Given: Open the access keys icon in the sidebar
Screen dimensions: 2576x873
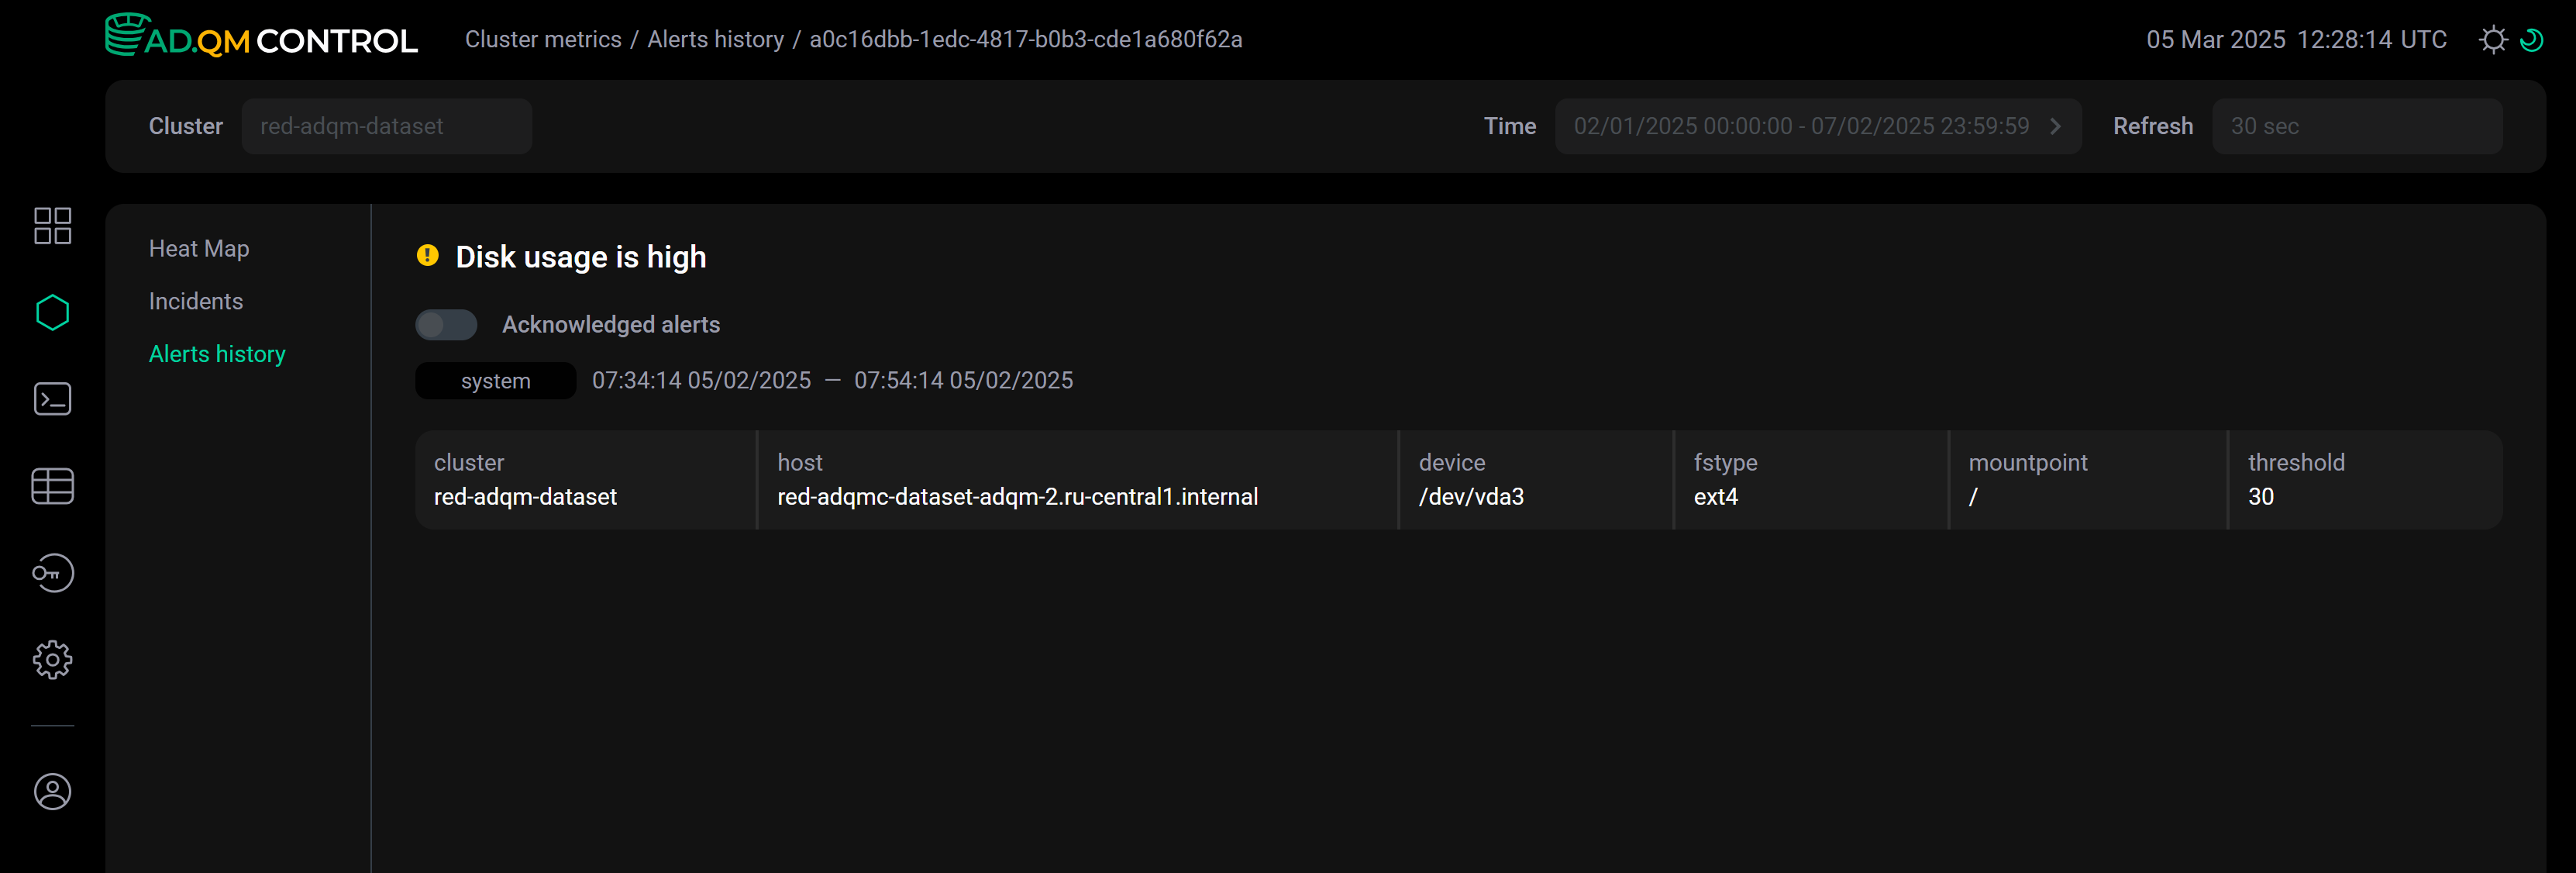Looking at the screenshot, I should pos(52,573).
